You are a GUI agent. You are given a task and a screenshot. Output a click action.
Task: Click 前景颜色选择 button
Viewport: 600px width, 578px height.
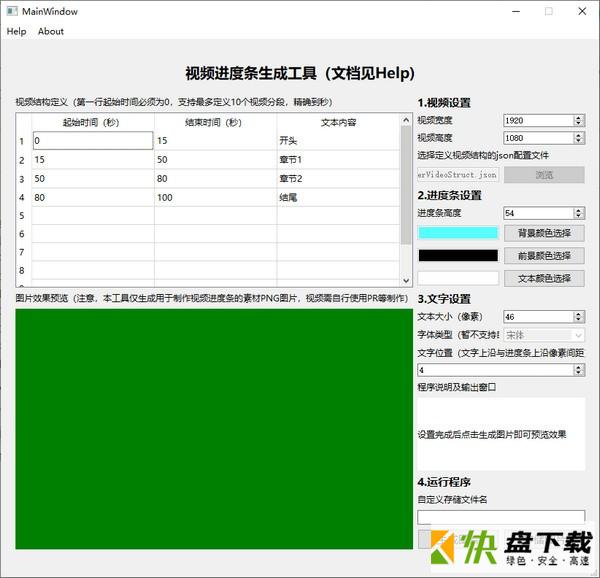point(544,256)
